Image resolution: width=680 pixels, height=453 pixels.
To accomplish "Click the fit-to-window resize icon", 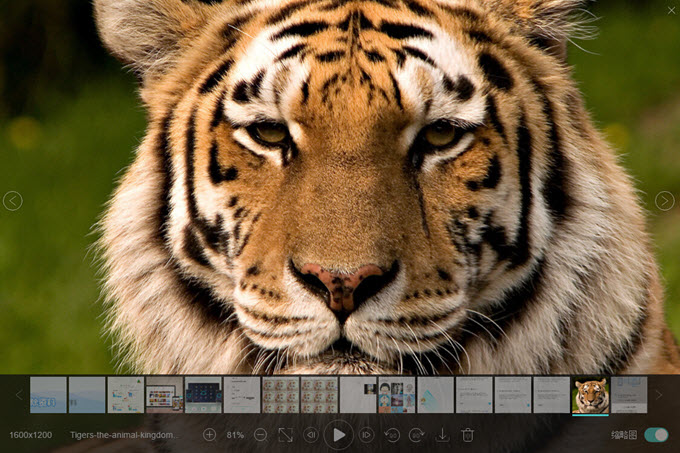I will 286,435.
